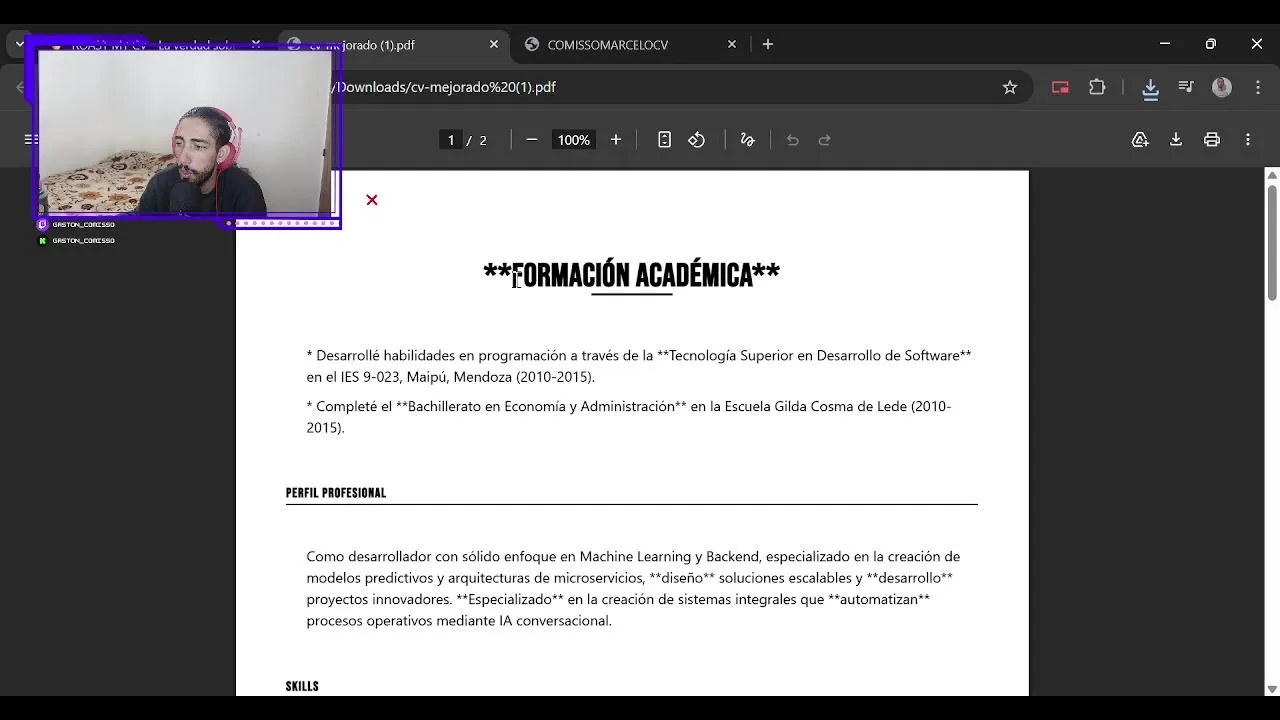Open PDF viewer more actions menu
Image resolution: width=1280 pixels, height=720 pixels.
tap(1248, 140)
